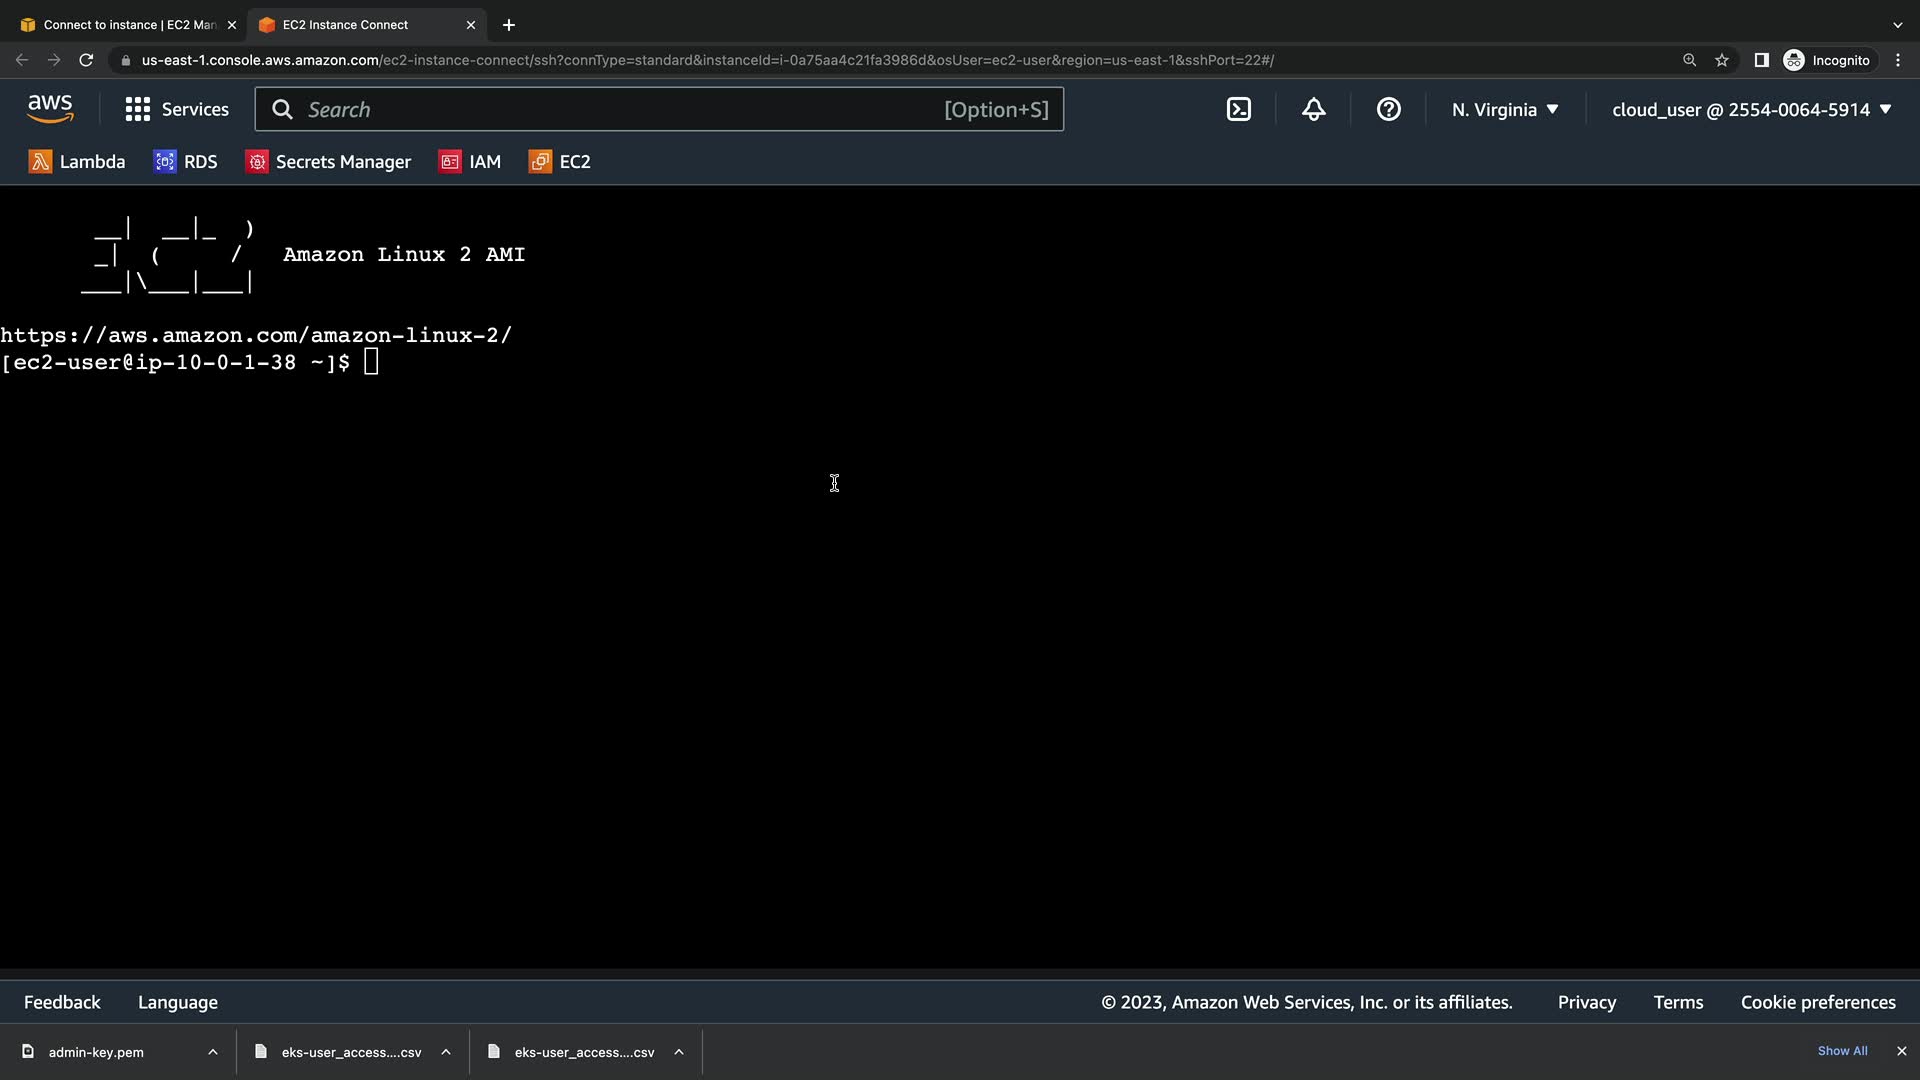Viewport: 1920px width, 1080px height.
Task: Open the Services grid menu
Action: click(x=177, y=110)
